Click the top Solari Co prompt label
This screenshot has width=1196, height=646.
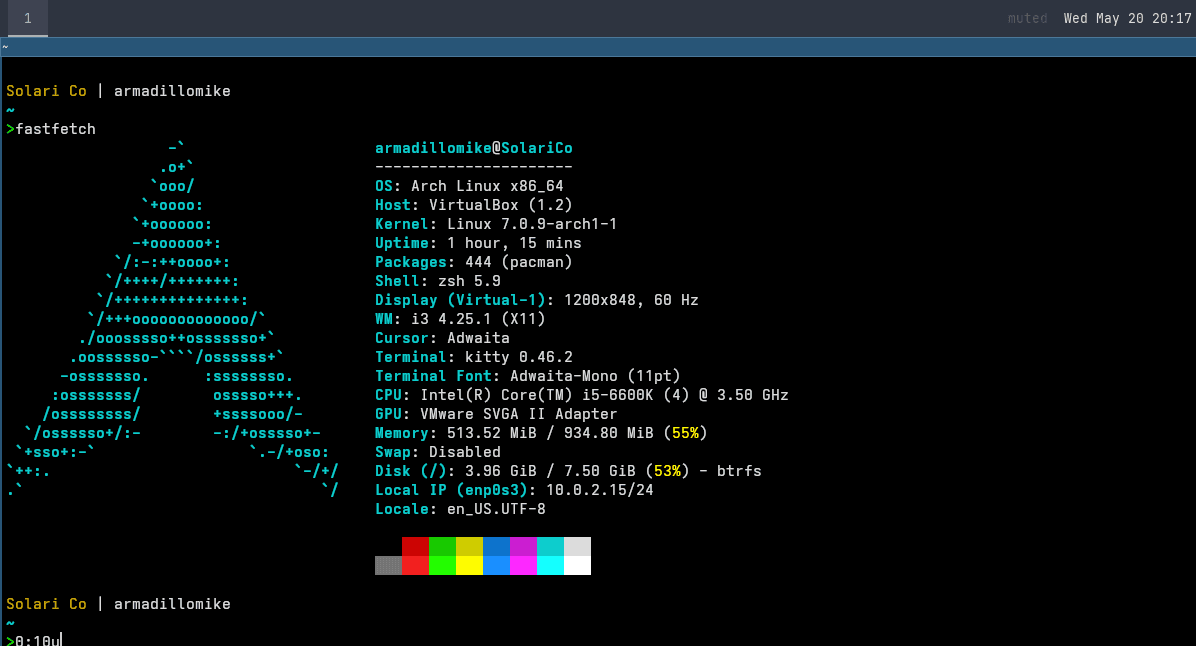47,91
